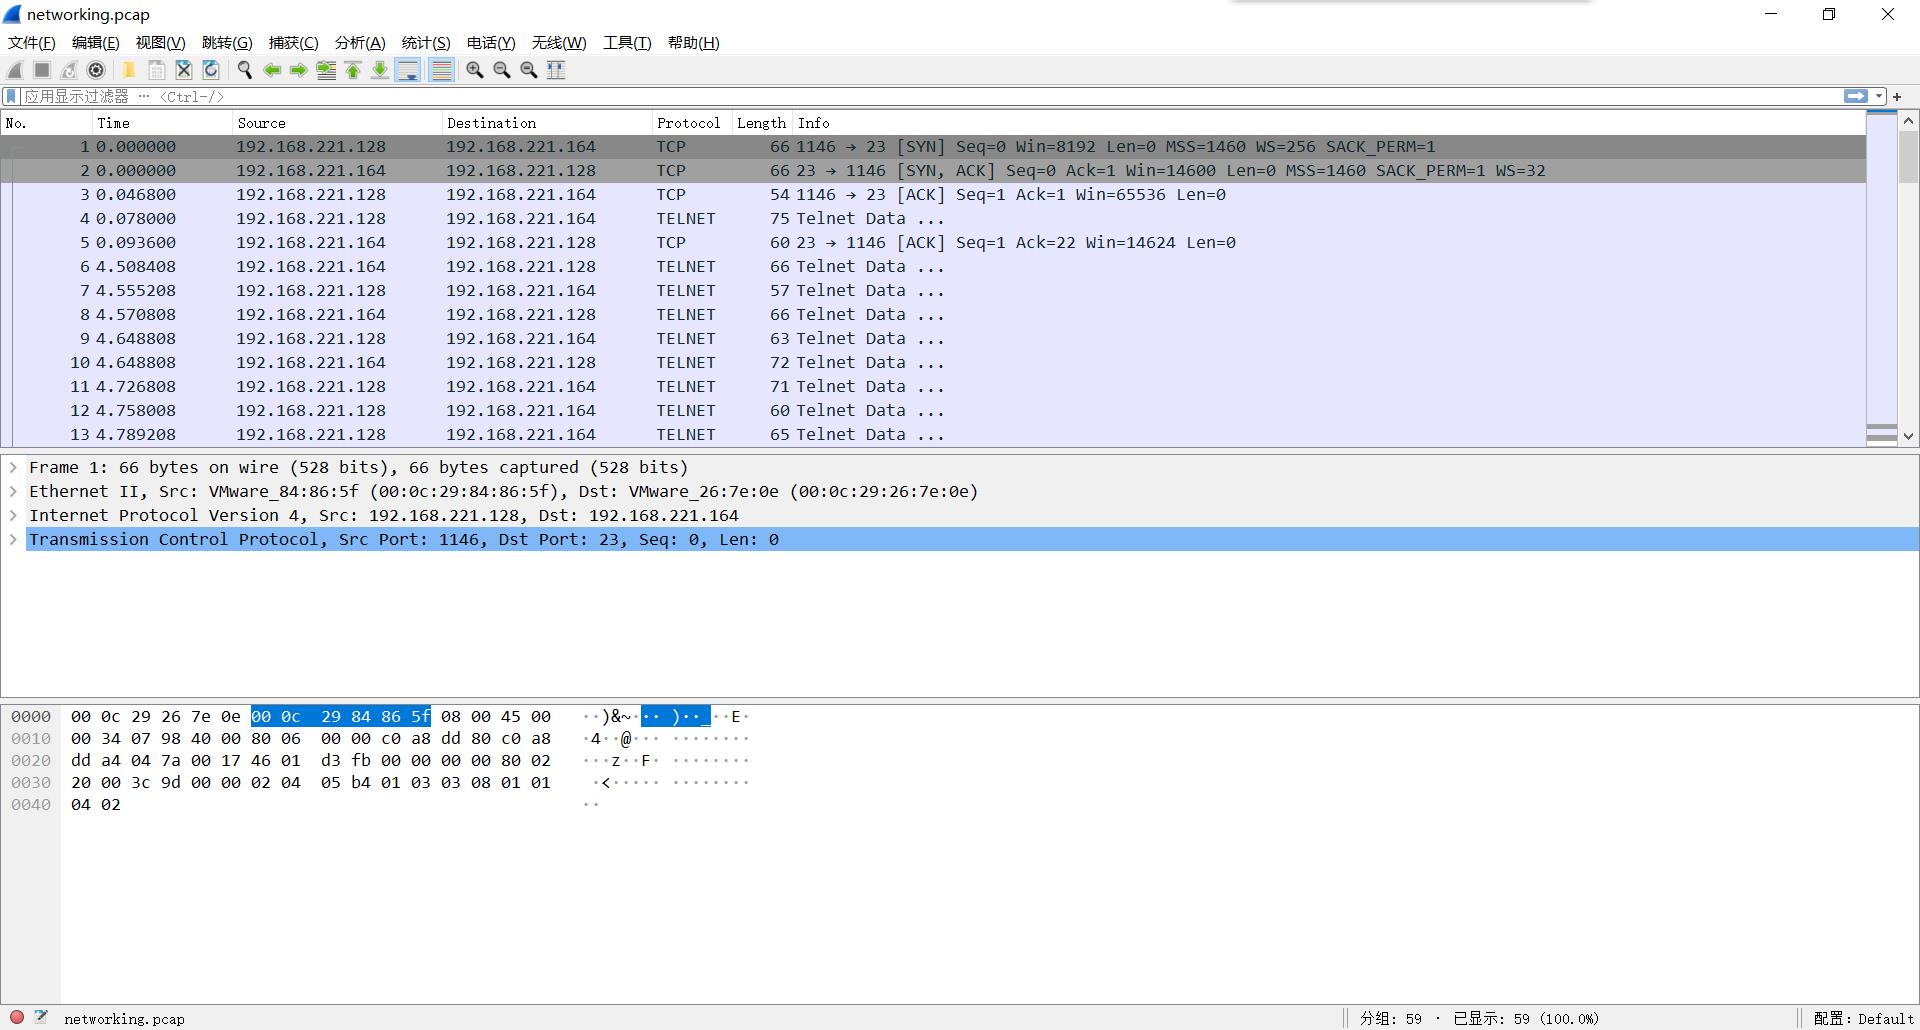Screen dimensions: 1920x1030
Task: Open the 编辑(E) menu
Action: tap(95, 42)
